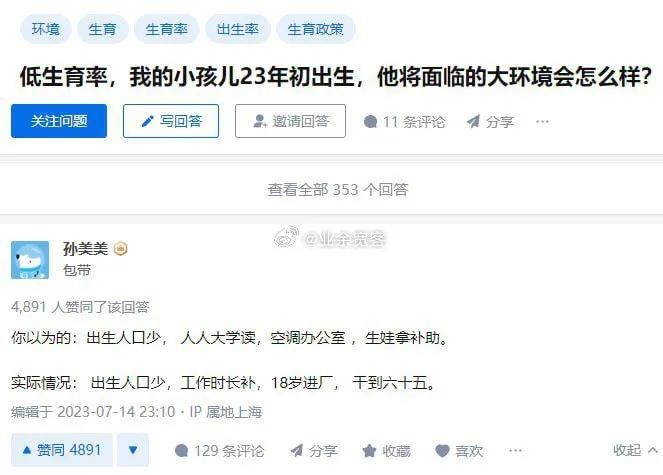663x475 pixels.
Task: Select the 生育政策 topic tag
Action: coord(315,29)
